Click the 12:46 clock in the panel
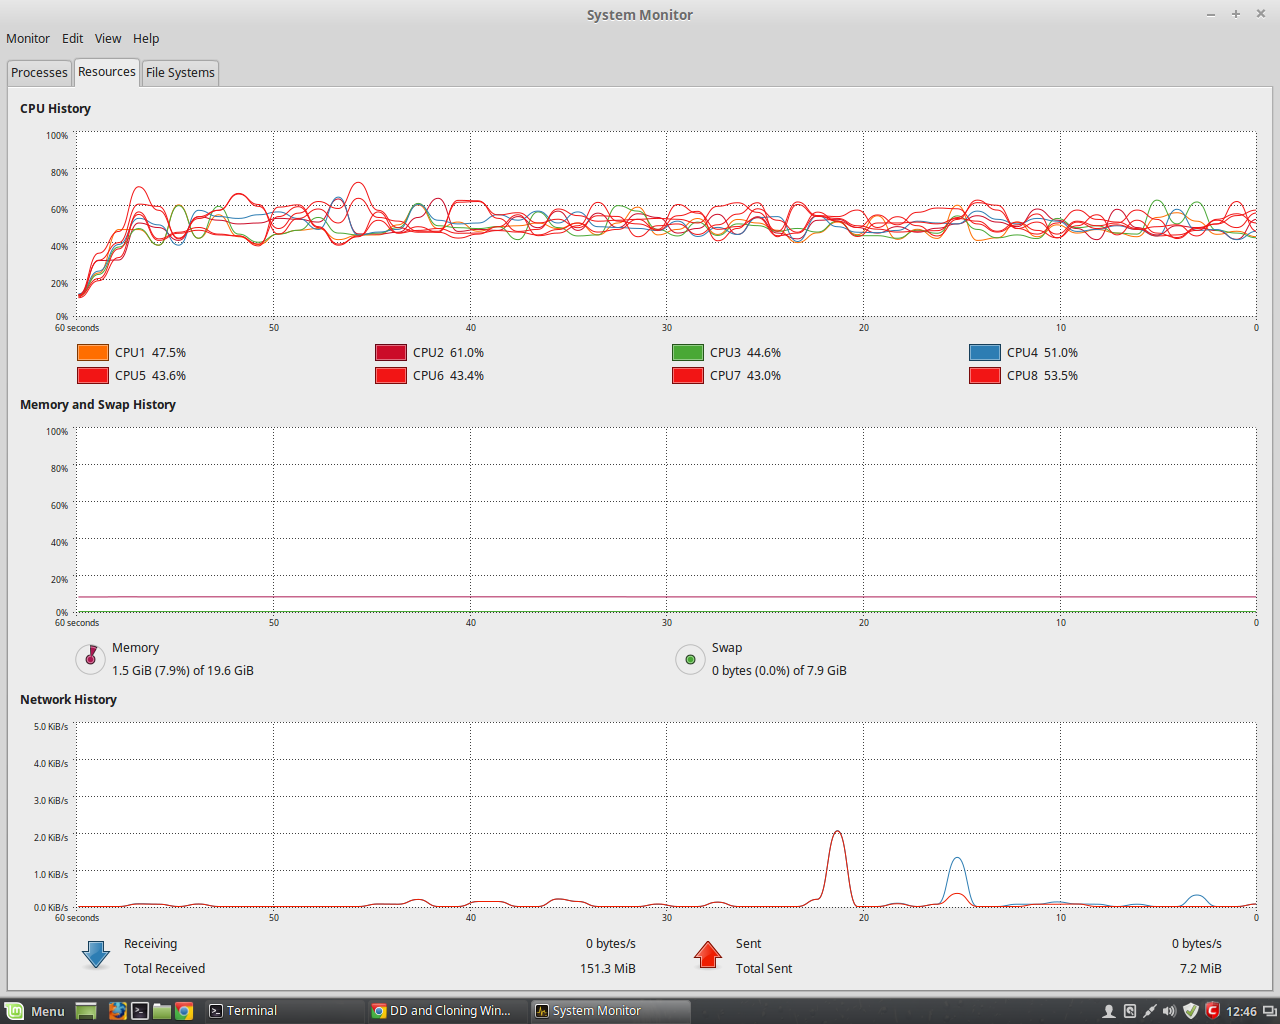 point(1241,1011)
